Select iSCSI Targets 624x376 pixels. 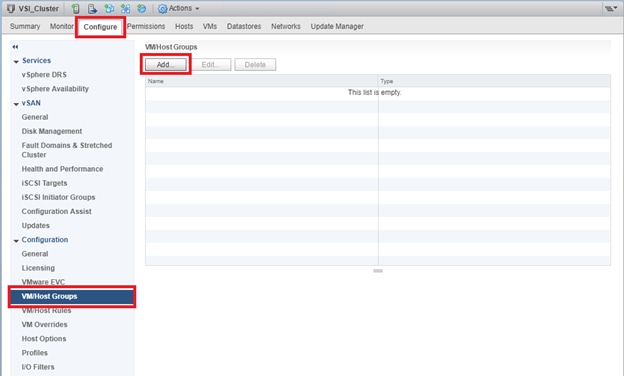[x=45, y=183]
